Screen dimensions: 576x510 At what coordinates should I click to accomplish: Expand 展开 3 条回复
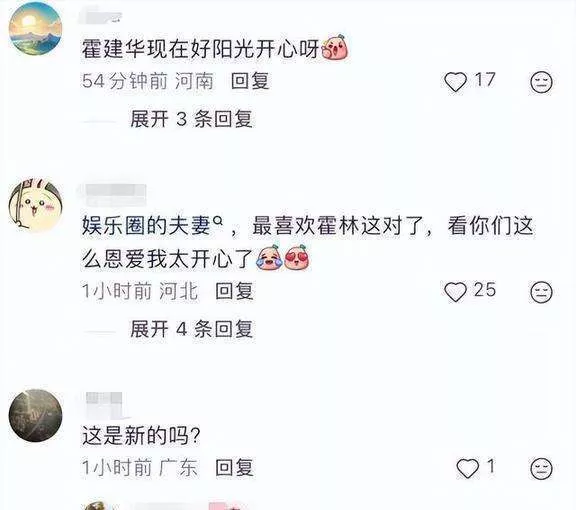tap(191, 119)
